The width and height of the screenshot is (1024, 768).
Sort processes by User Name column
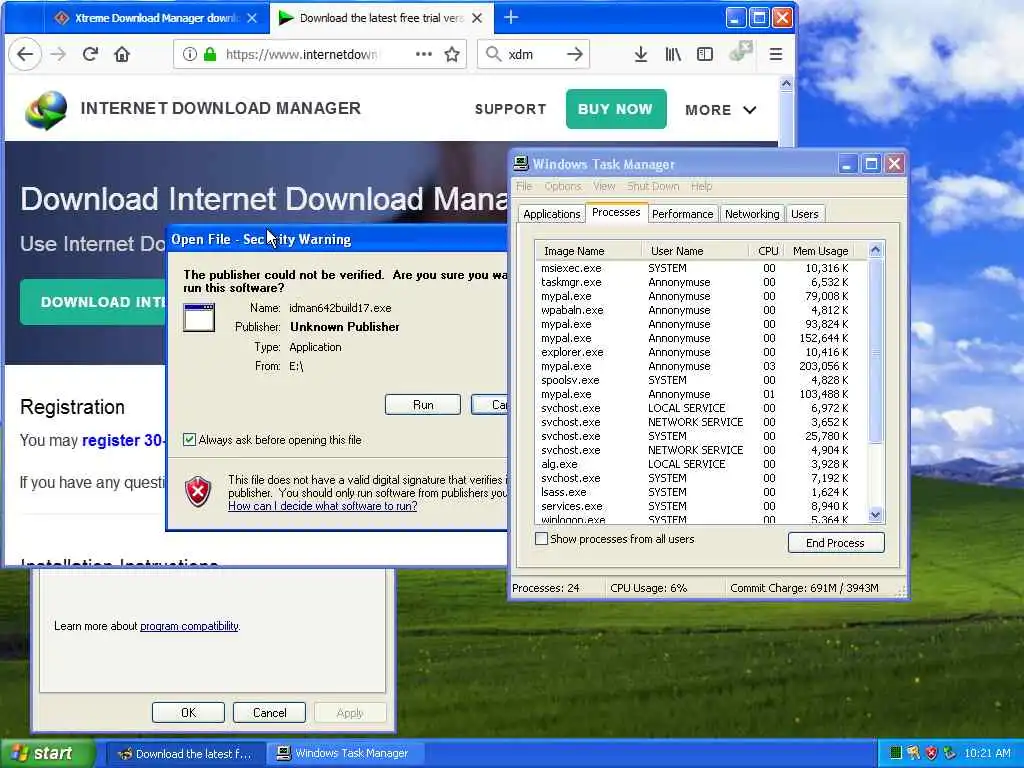point(695,251)
